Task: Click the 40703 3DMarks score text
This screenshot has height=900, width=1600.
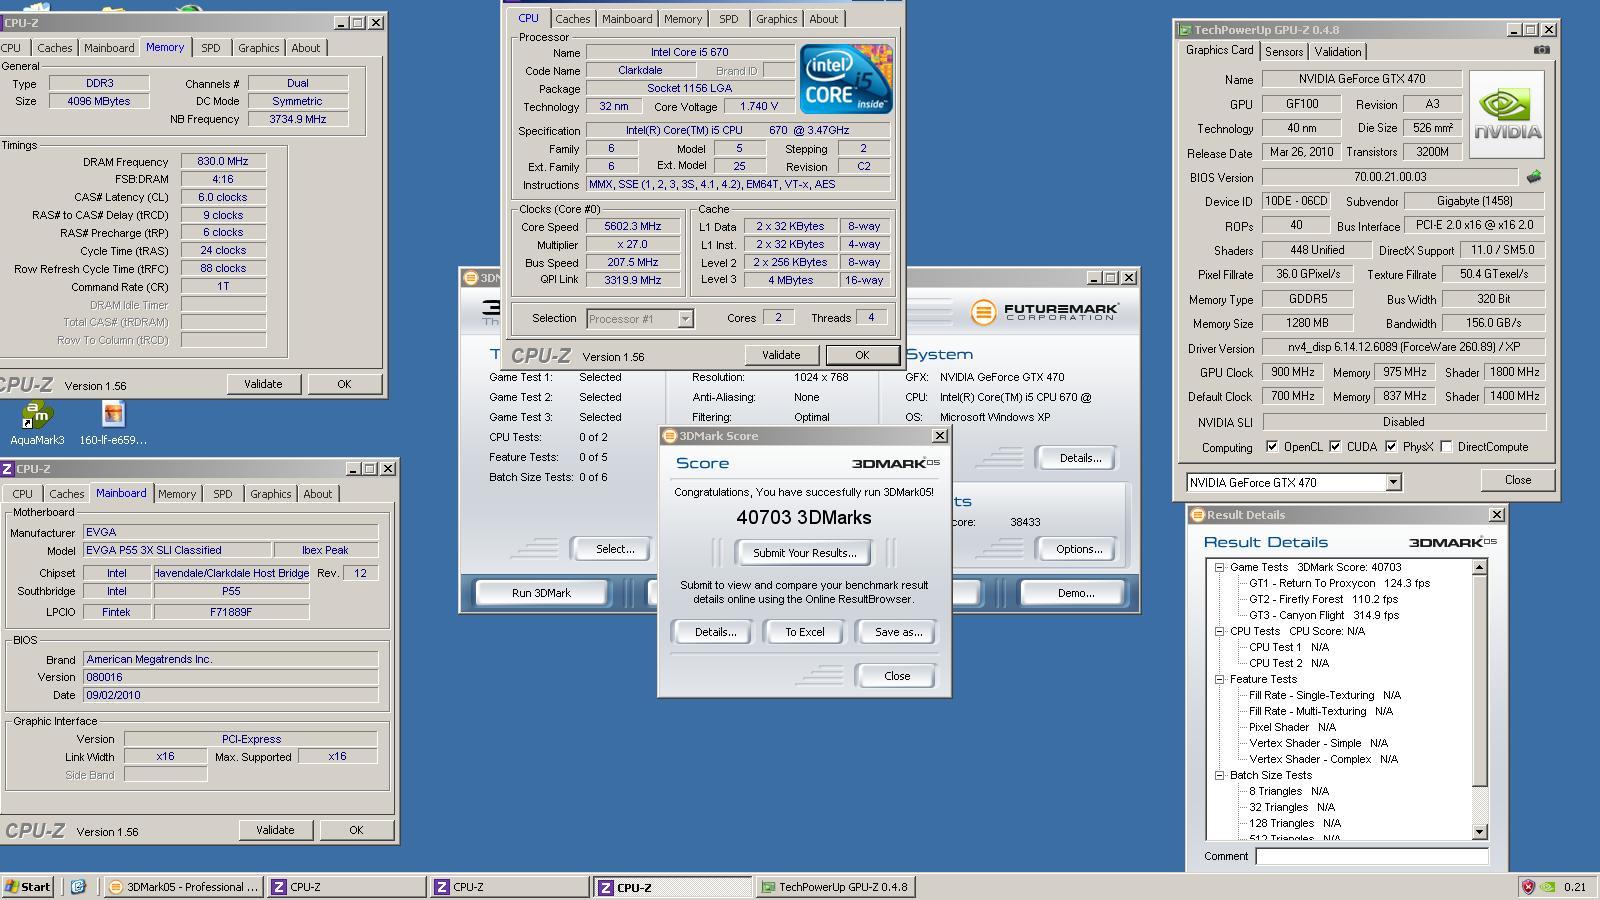Action: 803,518
